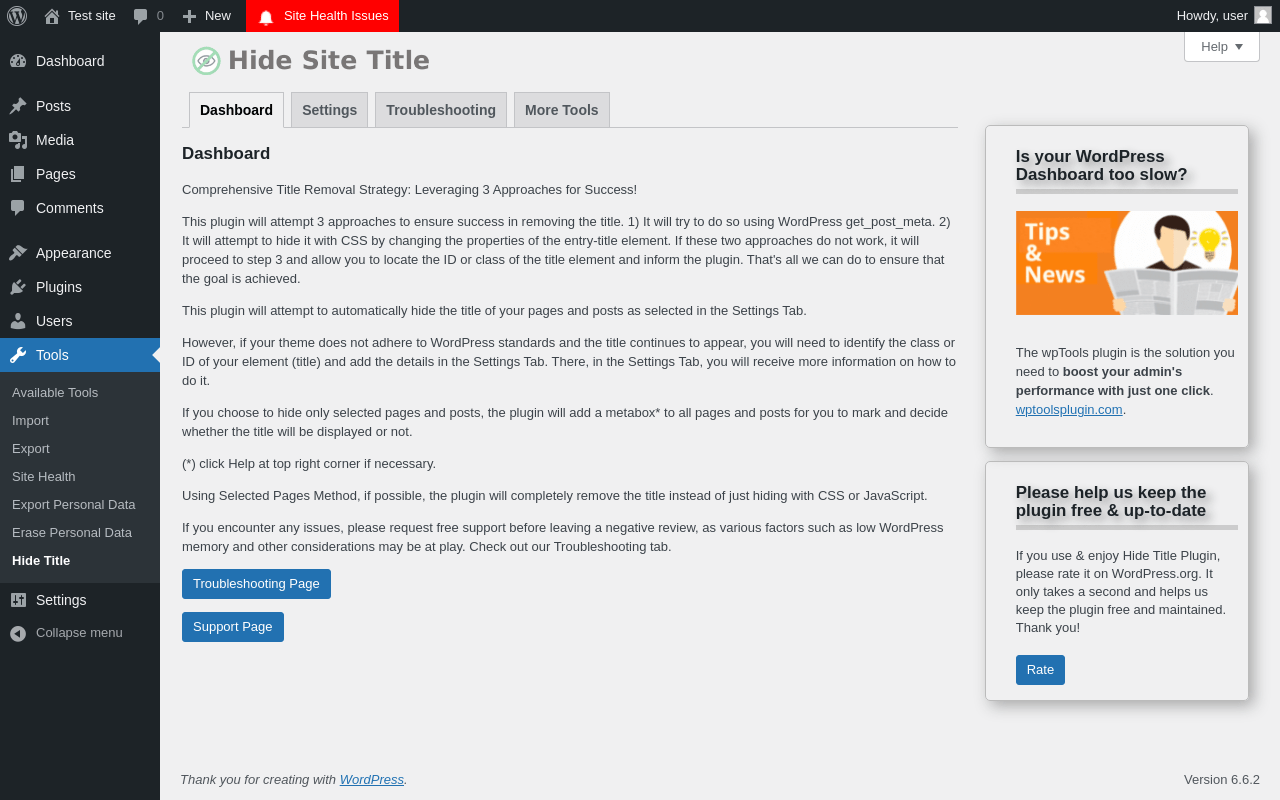Click the Tips & News banner image
Image resolution: width=1280 pixels, height=800 pixels.
point(1127,263)
